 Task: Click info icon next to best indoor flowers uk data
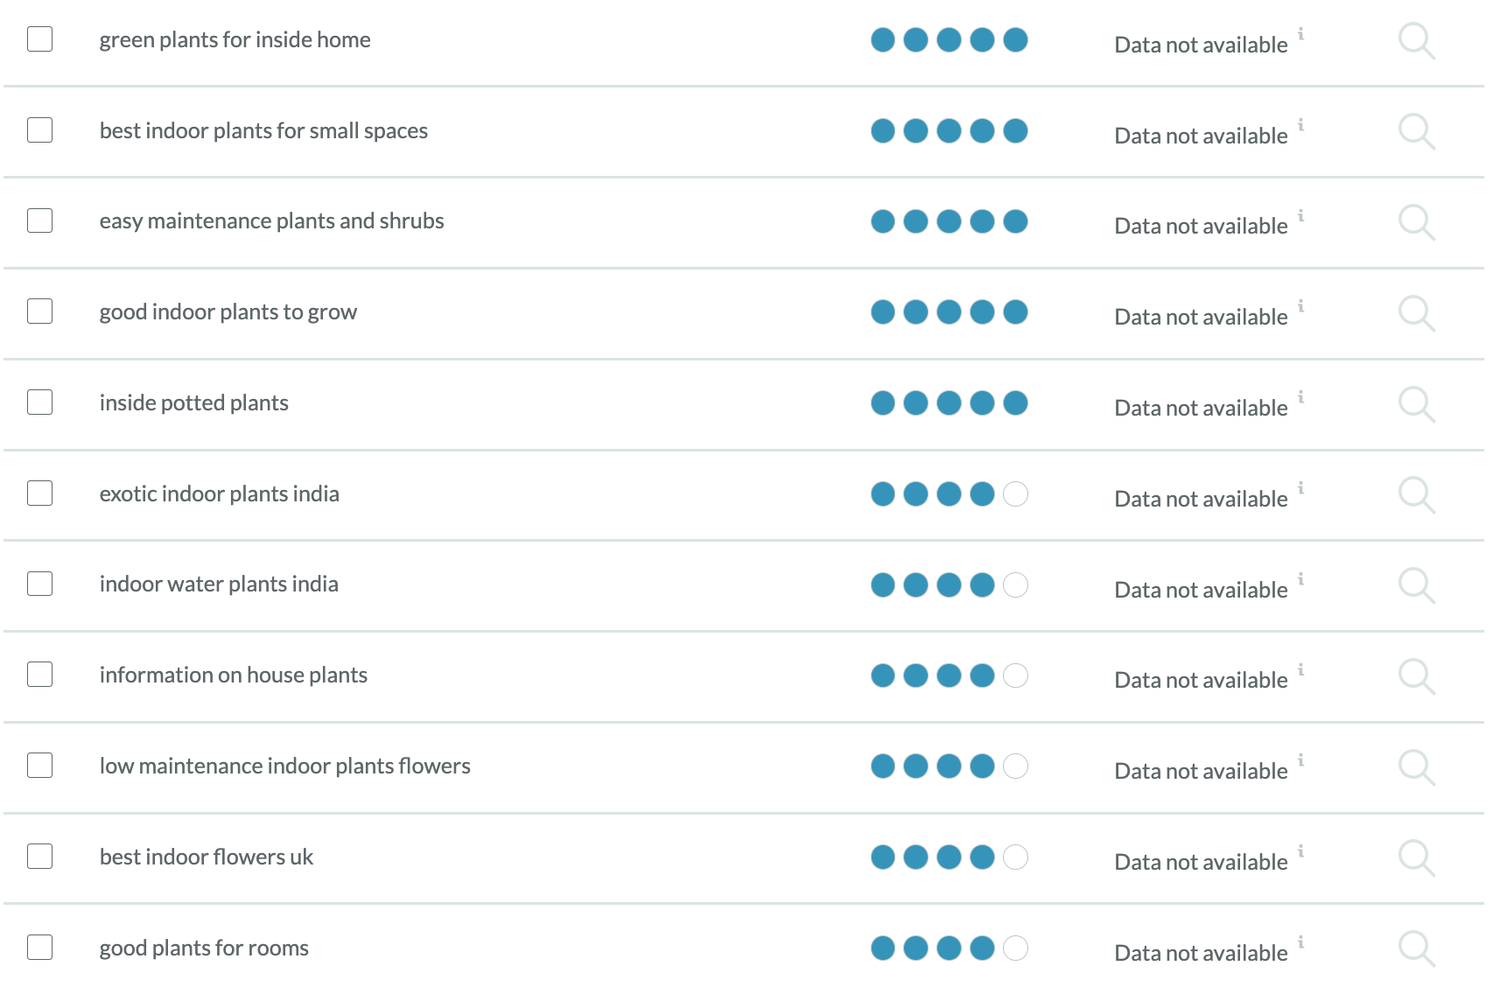pos(1301,851)
